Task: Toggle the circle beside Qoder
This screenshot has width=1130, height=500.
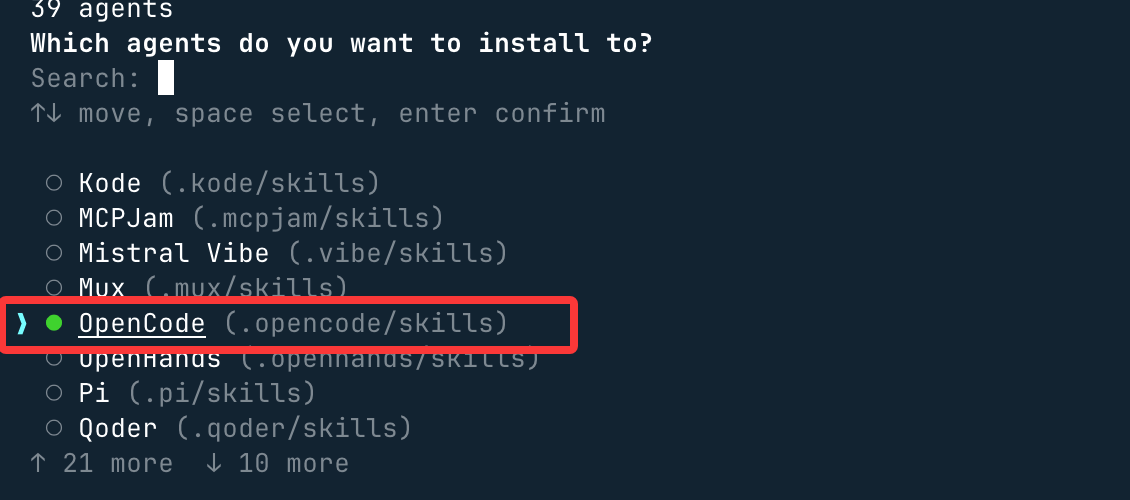Action: (x=55, y=428)
